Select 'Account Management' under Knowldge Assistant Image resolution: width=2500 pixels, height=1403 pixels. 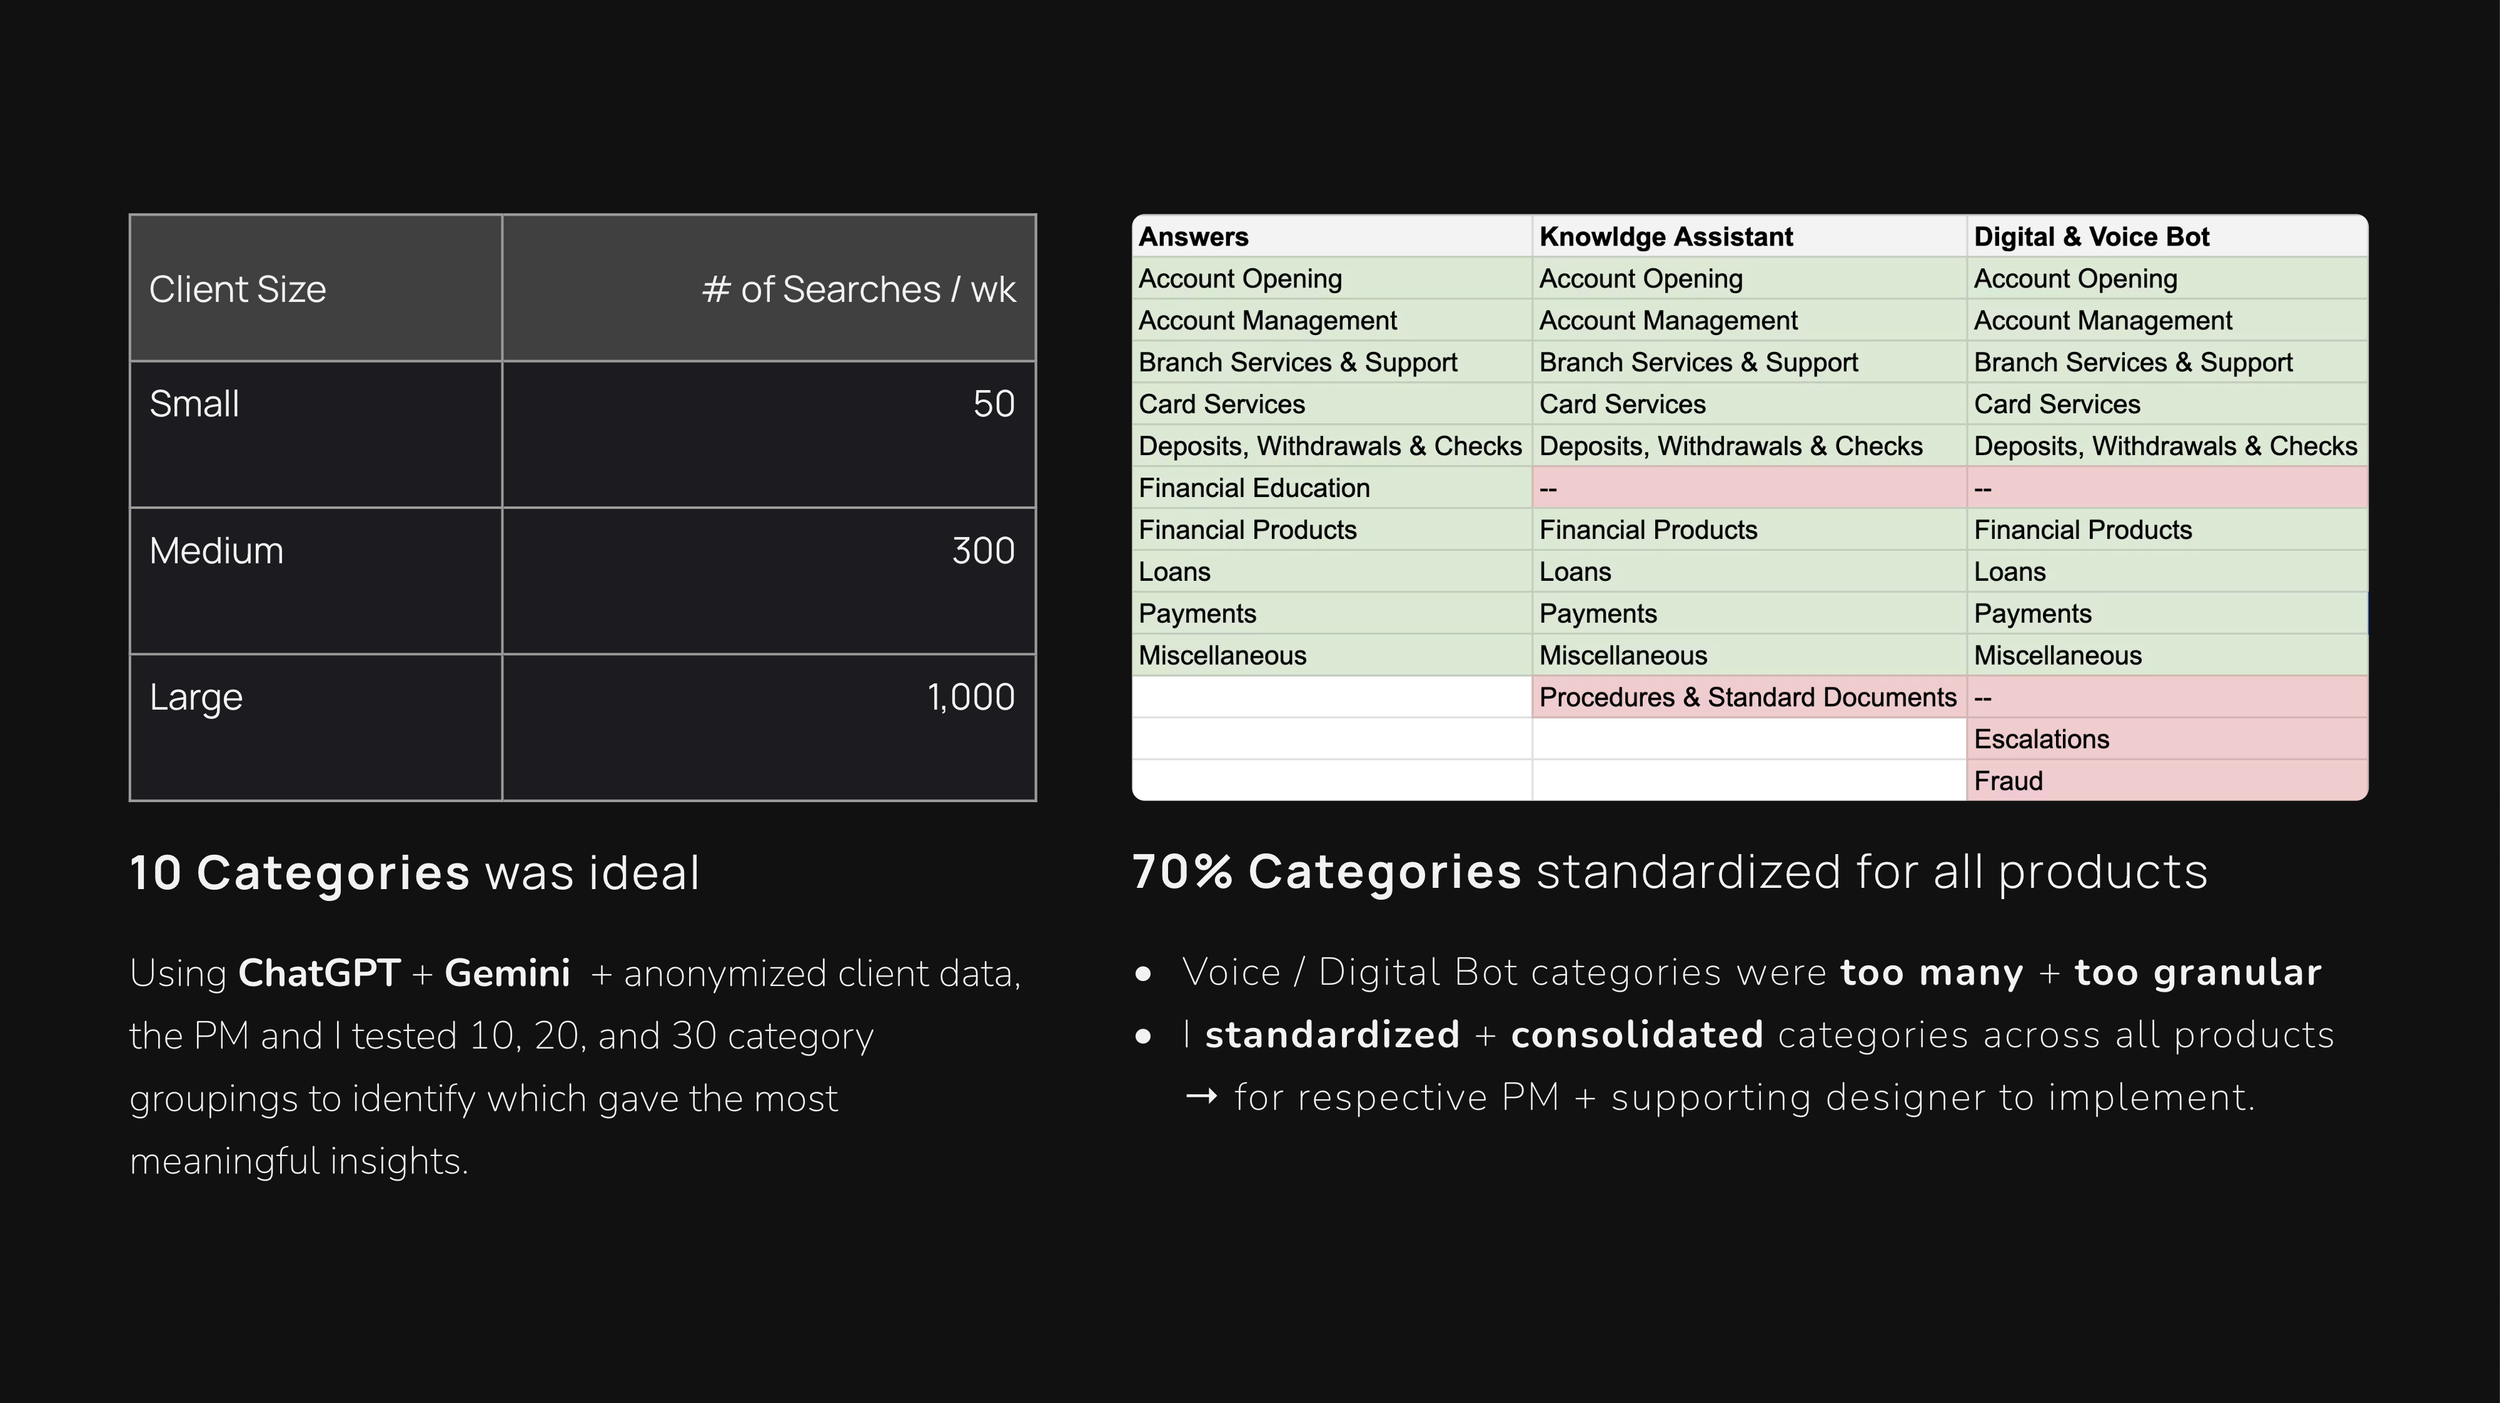(1749, 320)
